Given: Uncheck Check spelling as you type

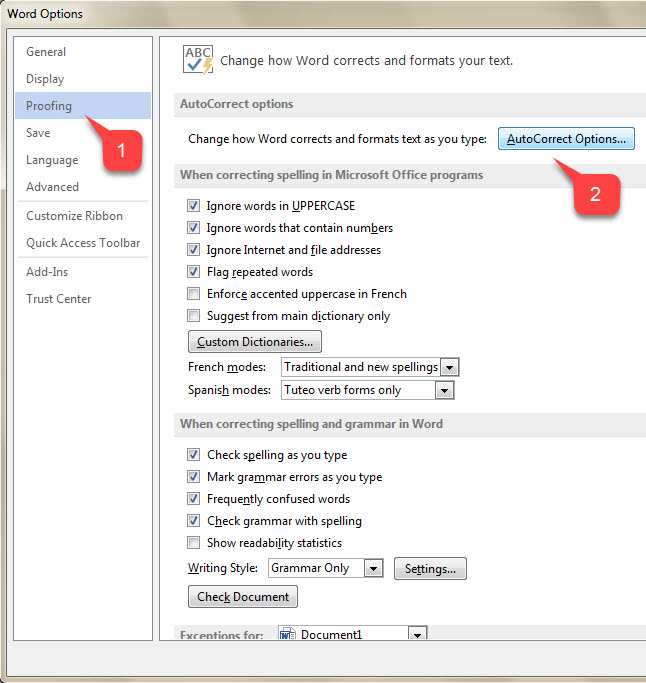Looking at the screenshot, I should point(194,455).
